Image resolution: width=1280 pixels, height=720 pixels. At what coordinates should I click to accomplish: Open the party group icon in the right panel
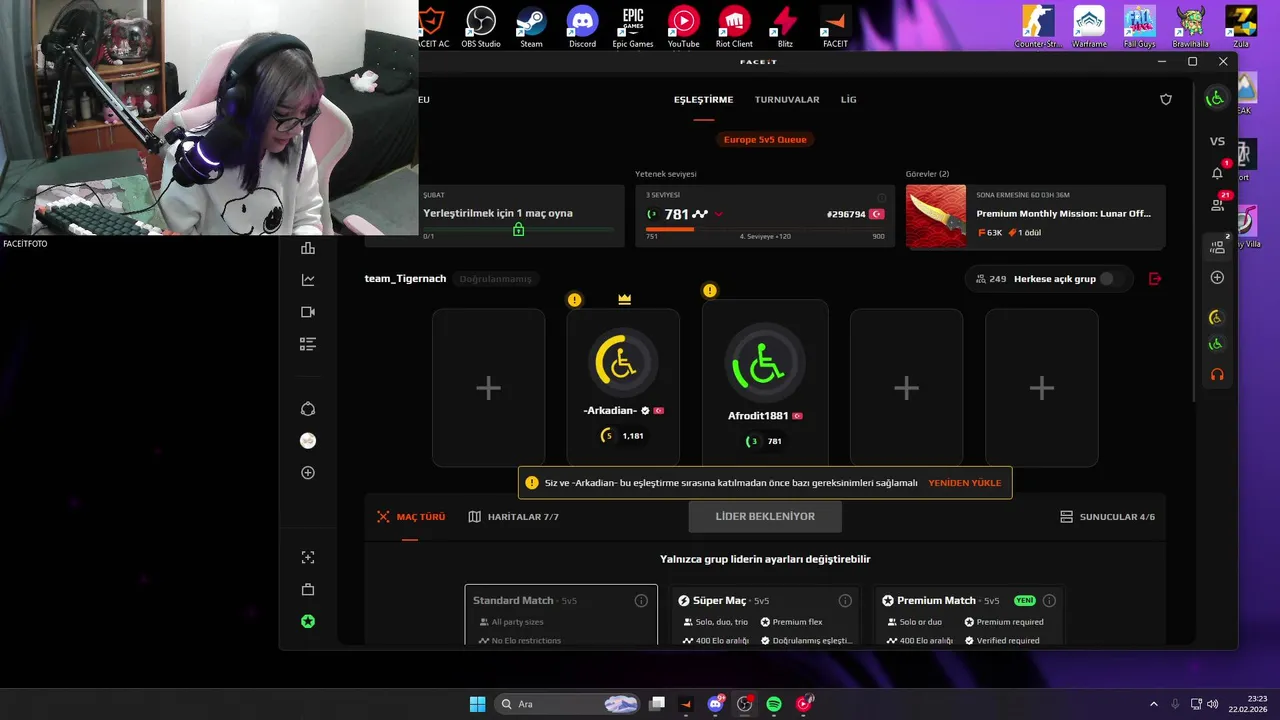coord(1217,246)
